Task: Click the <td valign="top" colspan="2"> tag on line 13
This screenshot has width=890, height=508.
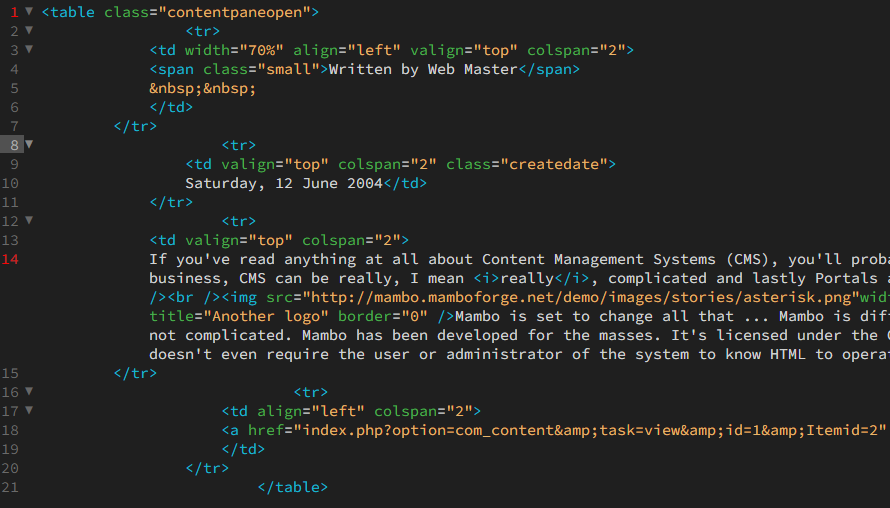Action: tap(279, 240)
